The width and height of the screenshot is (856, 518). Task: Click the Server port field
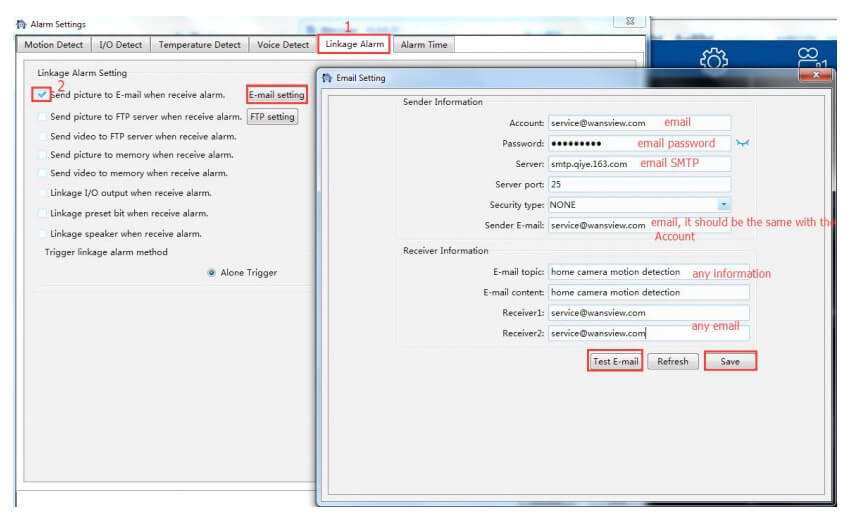[x=639, y=184]
